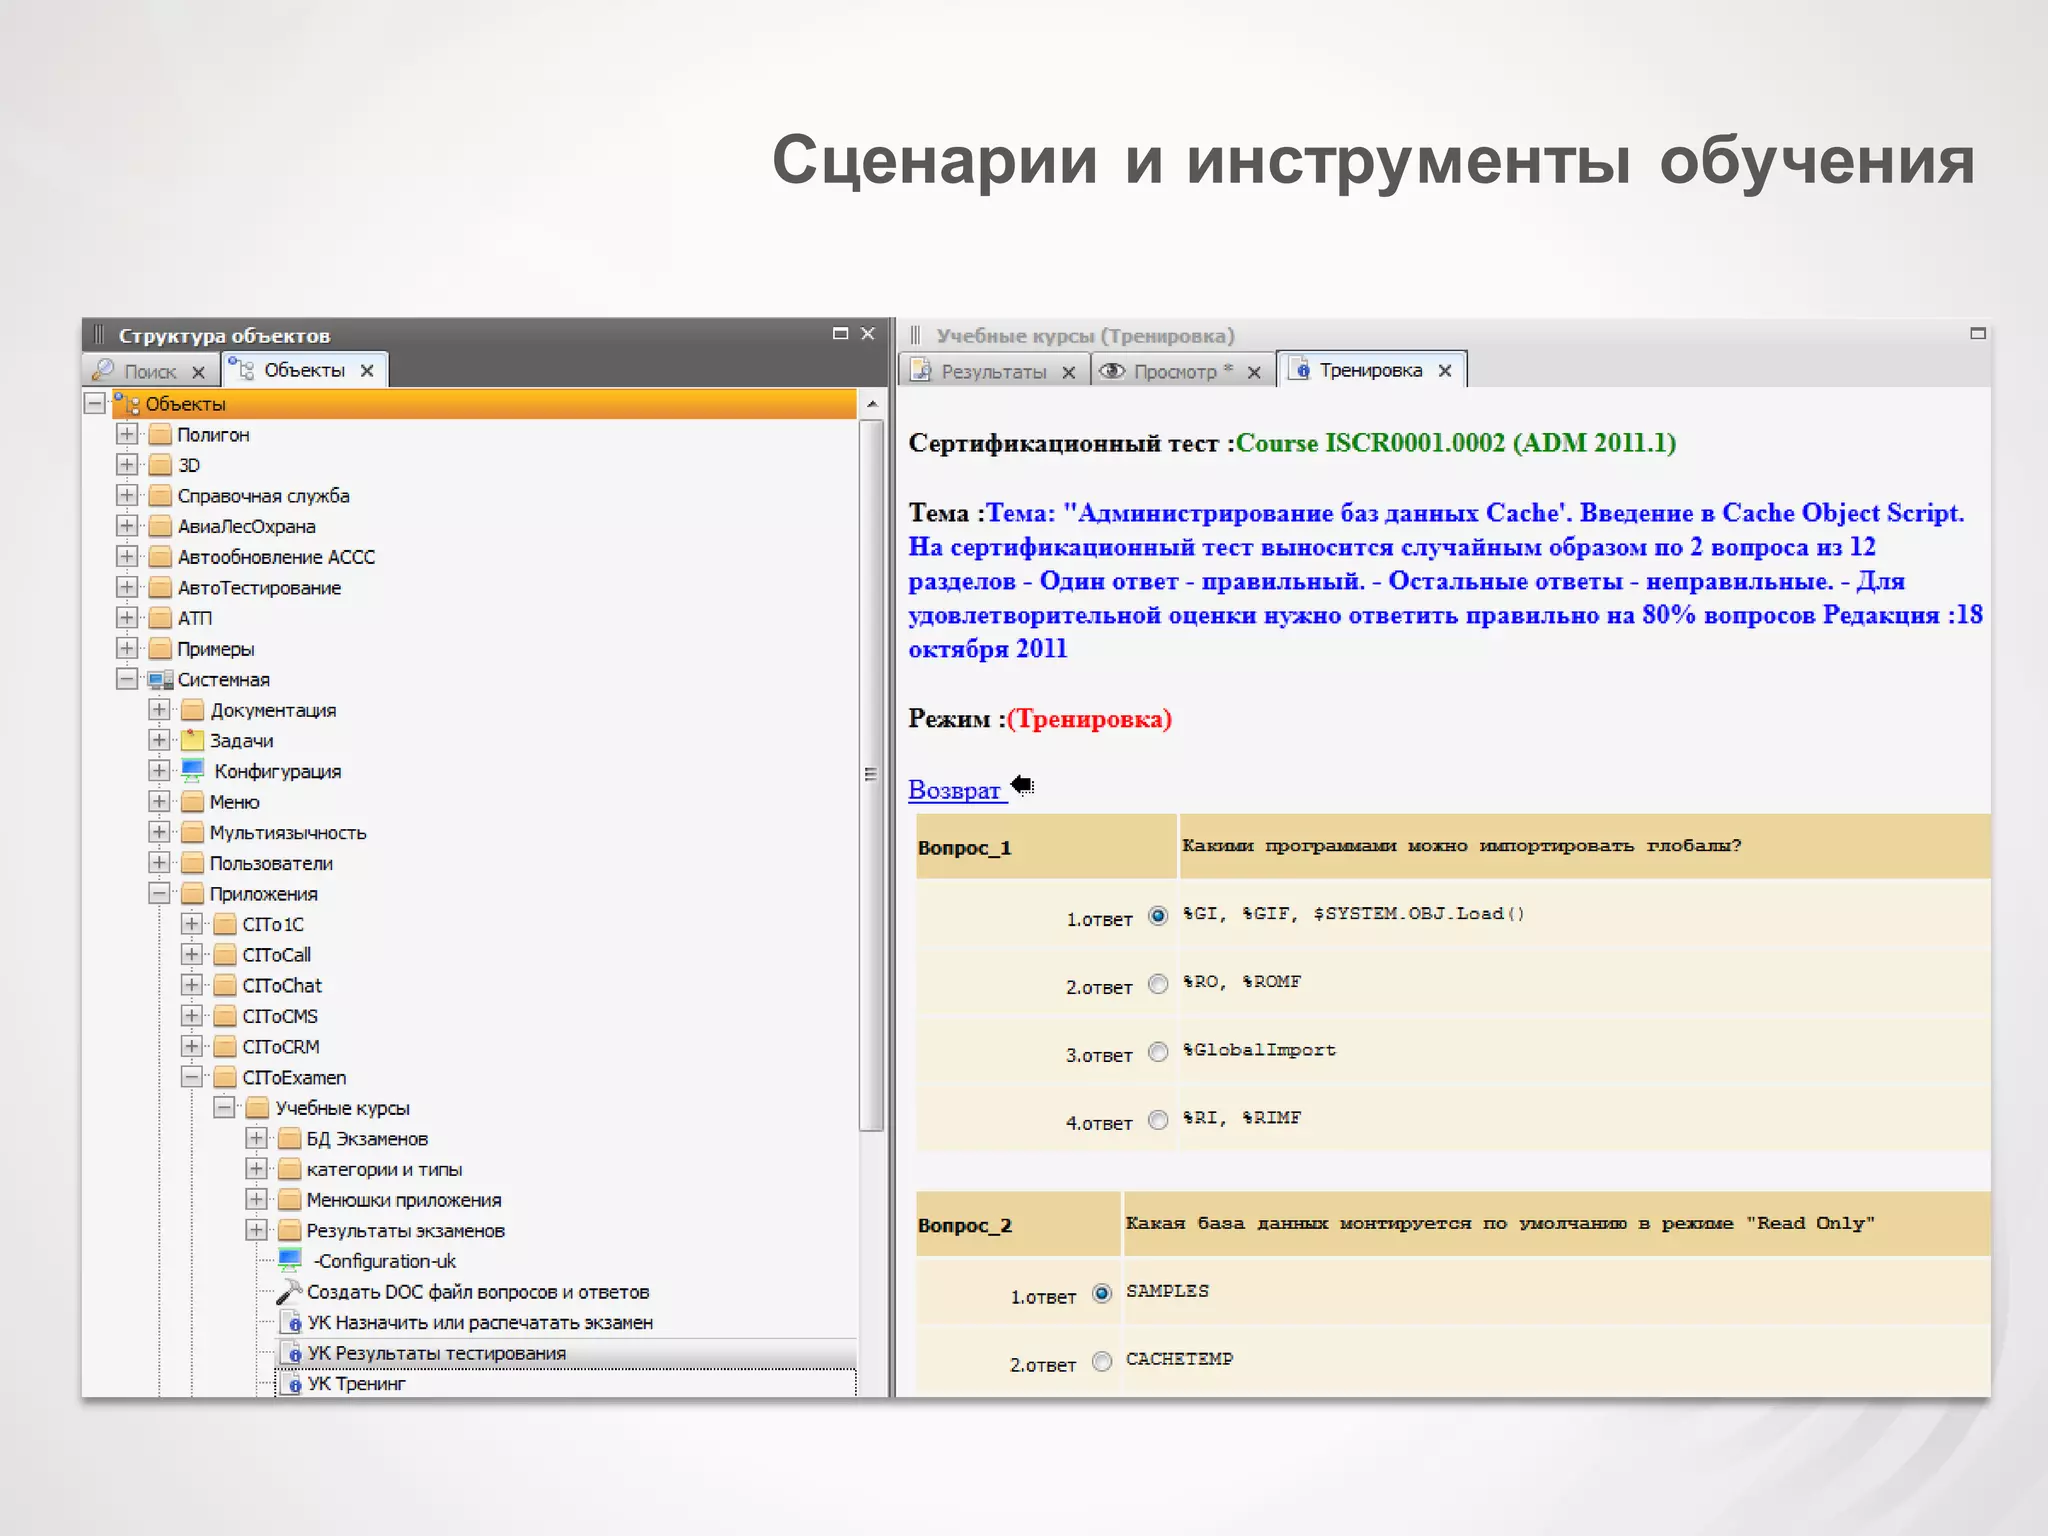The height and width of the screenshot is (1536, 2048).
Task: Select the Автообновление АССС tree item
Action: (x=276, y=557)
